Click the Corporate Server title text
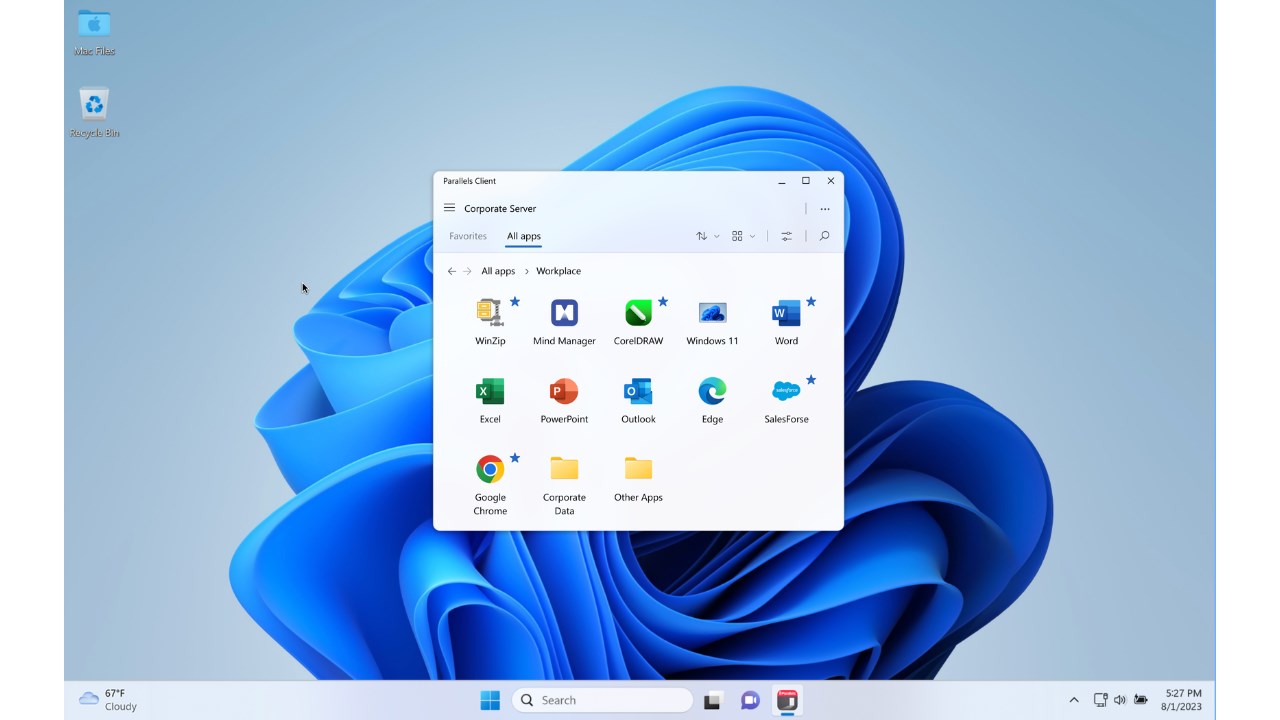The image size is (1280, 720). (x=500, y=208)
